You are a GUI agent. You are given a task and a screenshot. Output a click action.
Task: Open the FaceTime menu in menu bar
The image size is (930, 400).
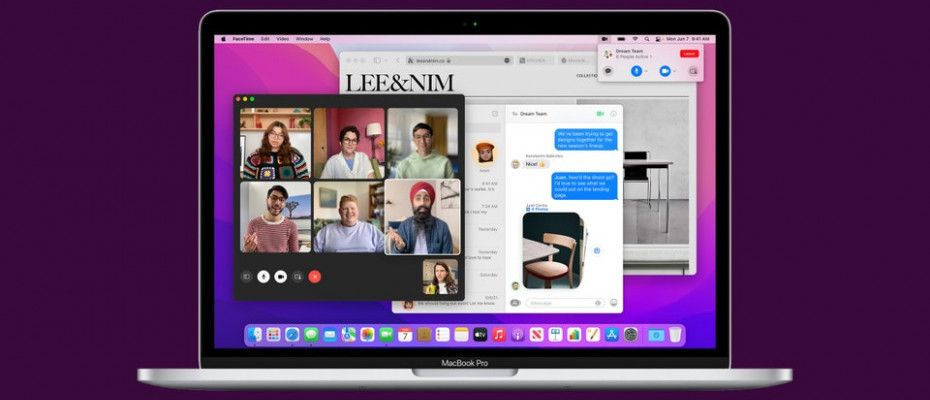(x=243, y=39)
